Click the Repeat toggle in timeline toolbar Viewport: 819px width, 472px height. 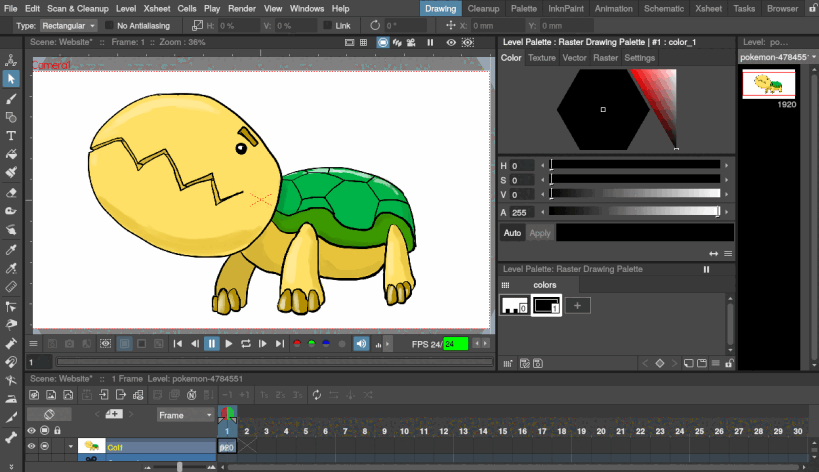[x=317, y=395]
